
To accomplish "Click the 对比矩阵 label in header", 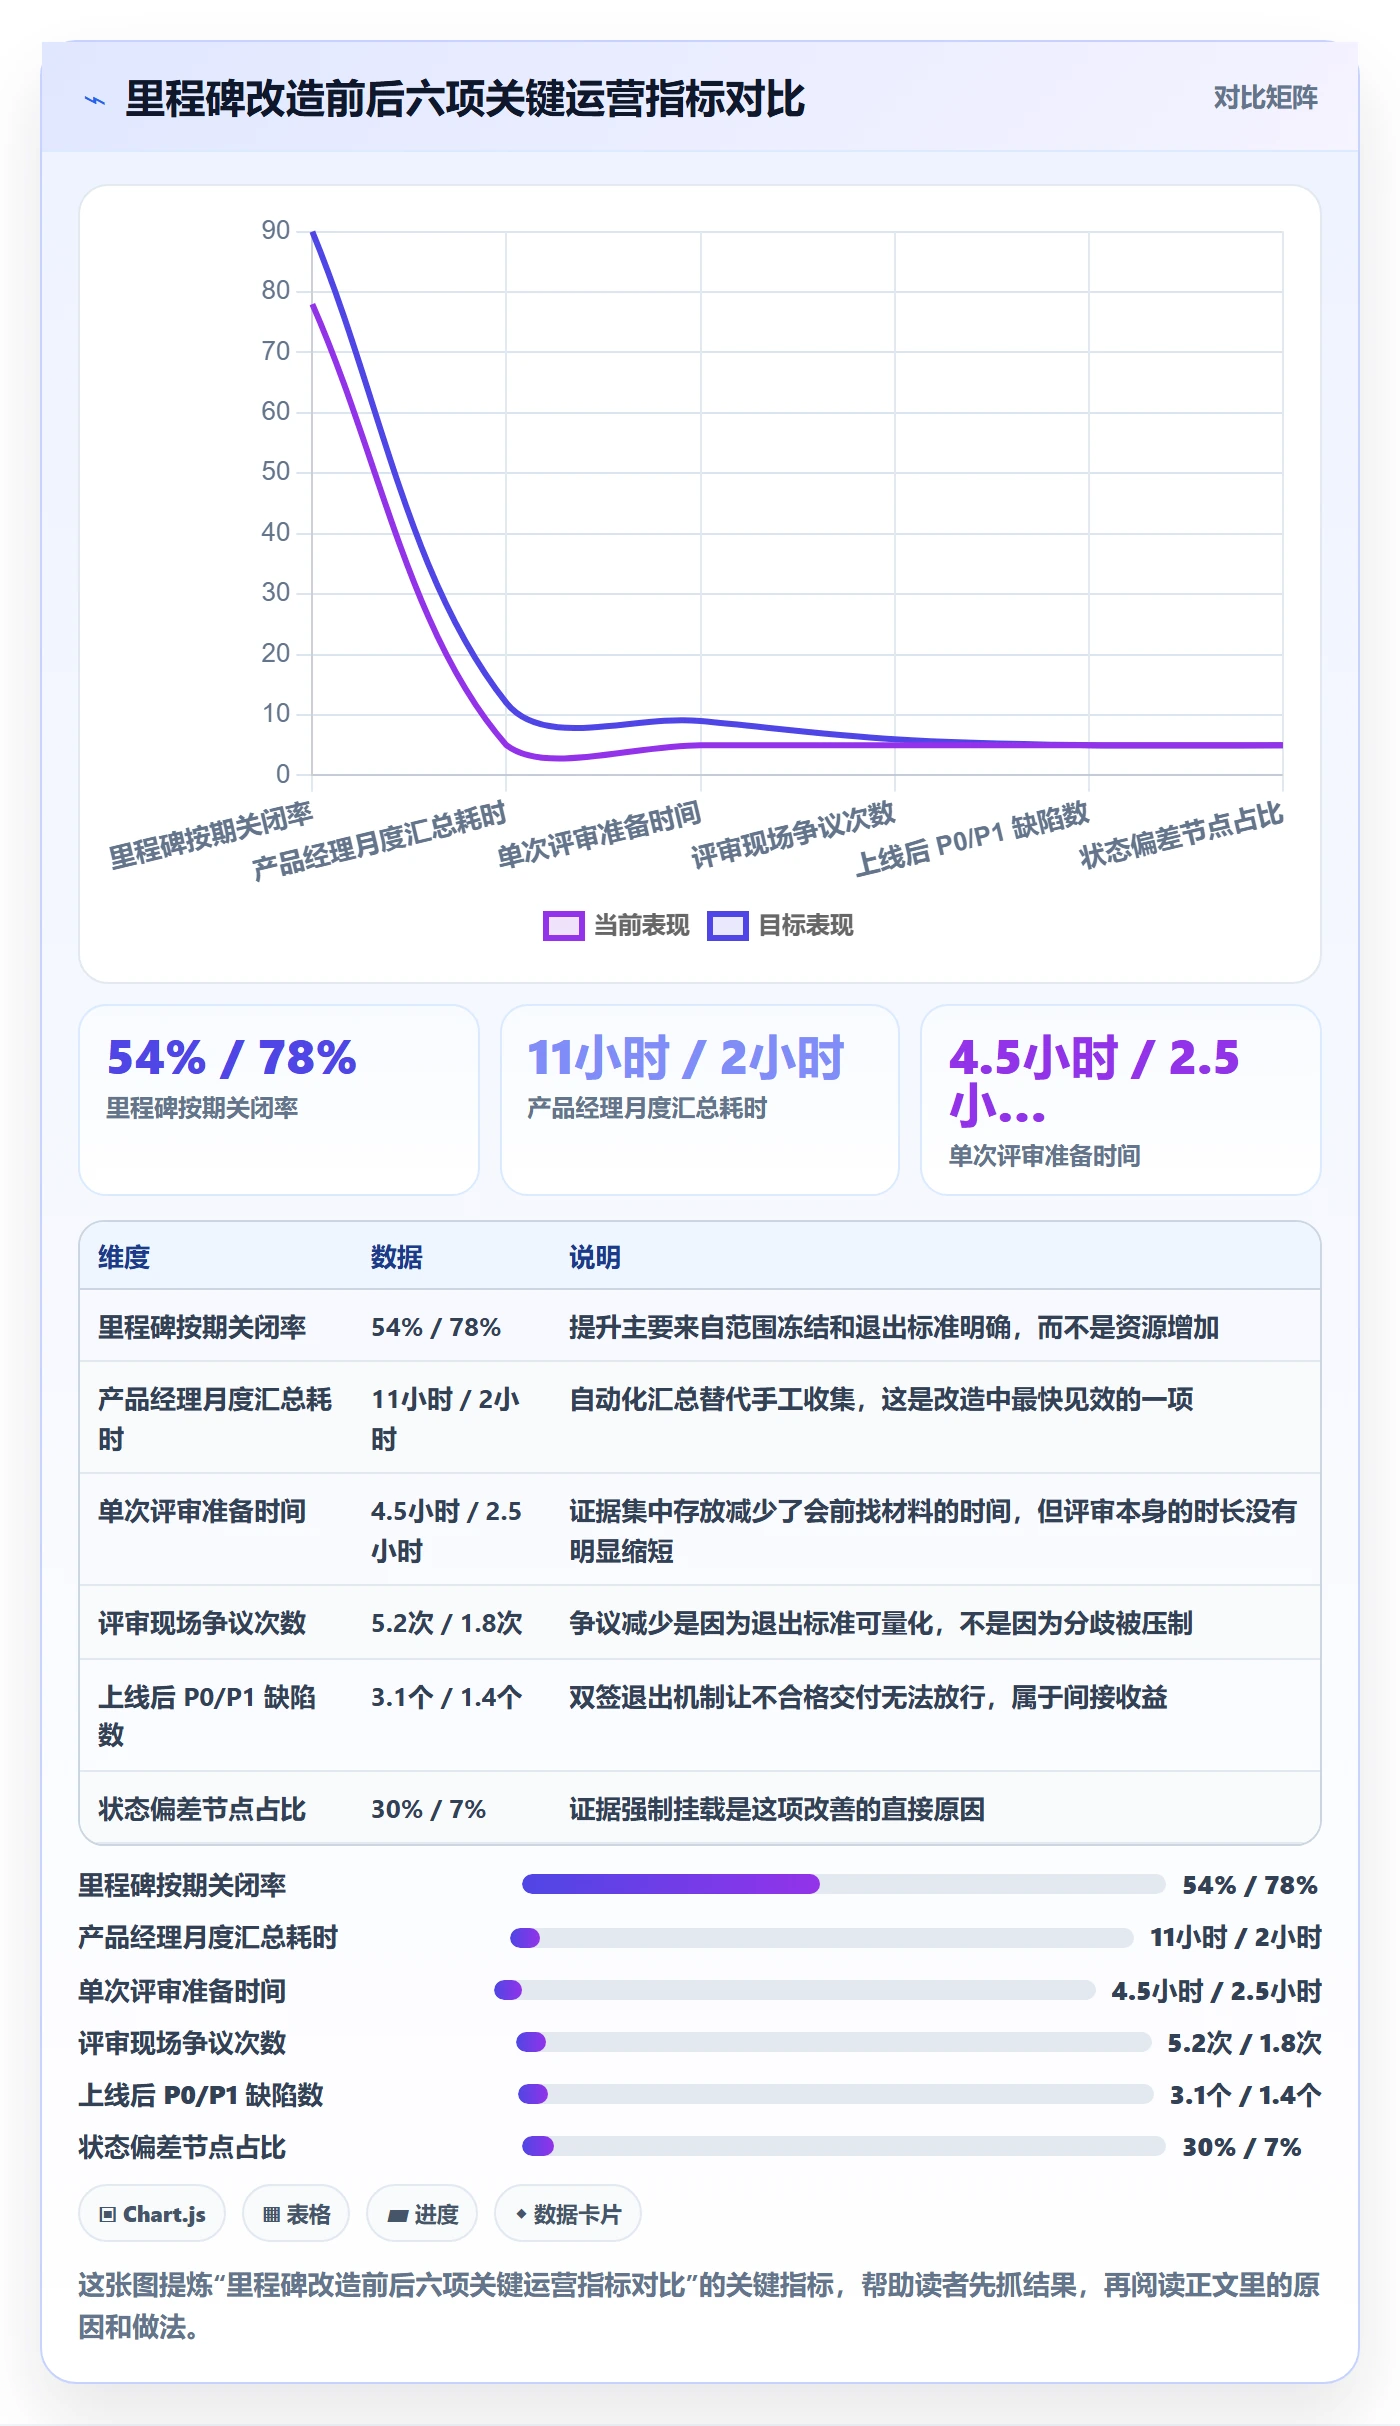I will (1265, 98).
